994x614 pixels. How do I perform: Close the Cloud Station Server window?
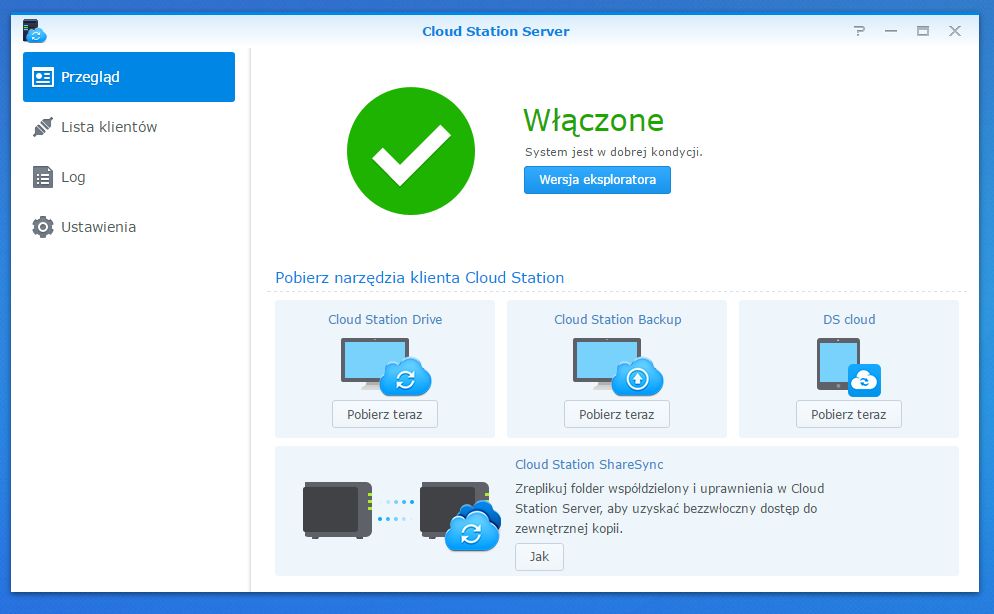click(x=955, y=31)
